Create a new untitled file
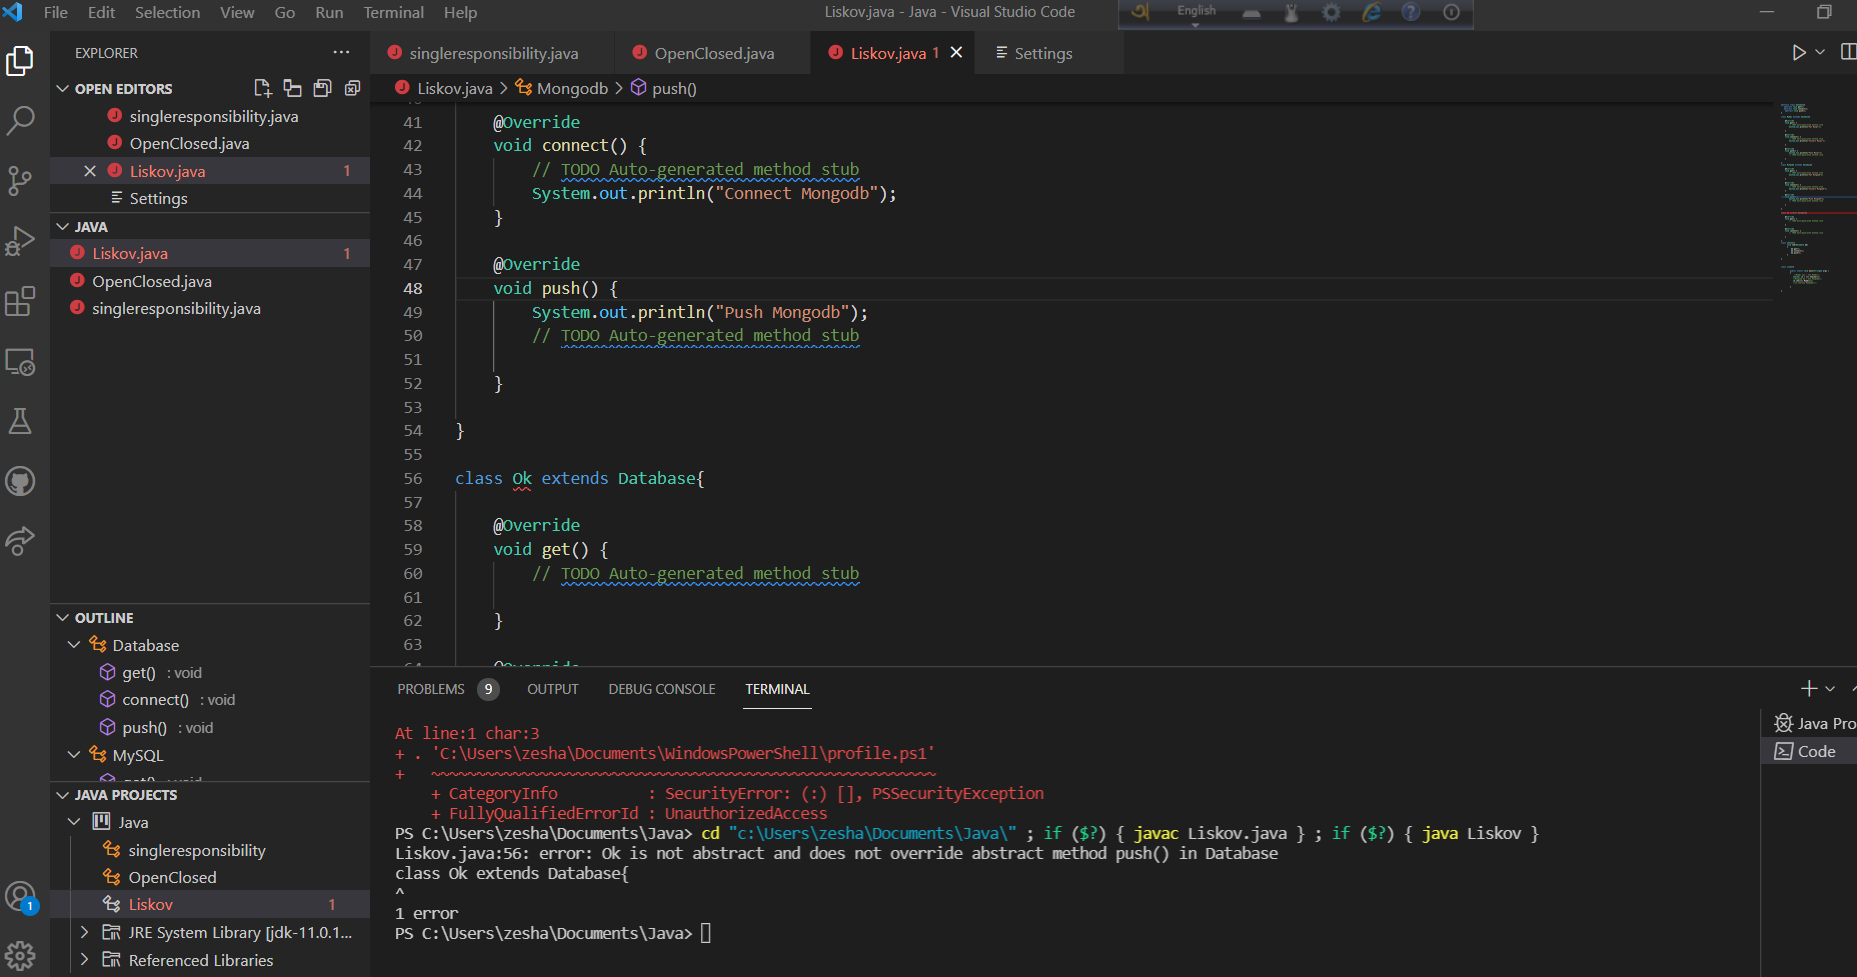 point(262,88)
